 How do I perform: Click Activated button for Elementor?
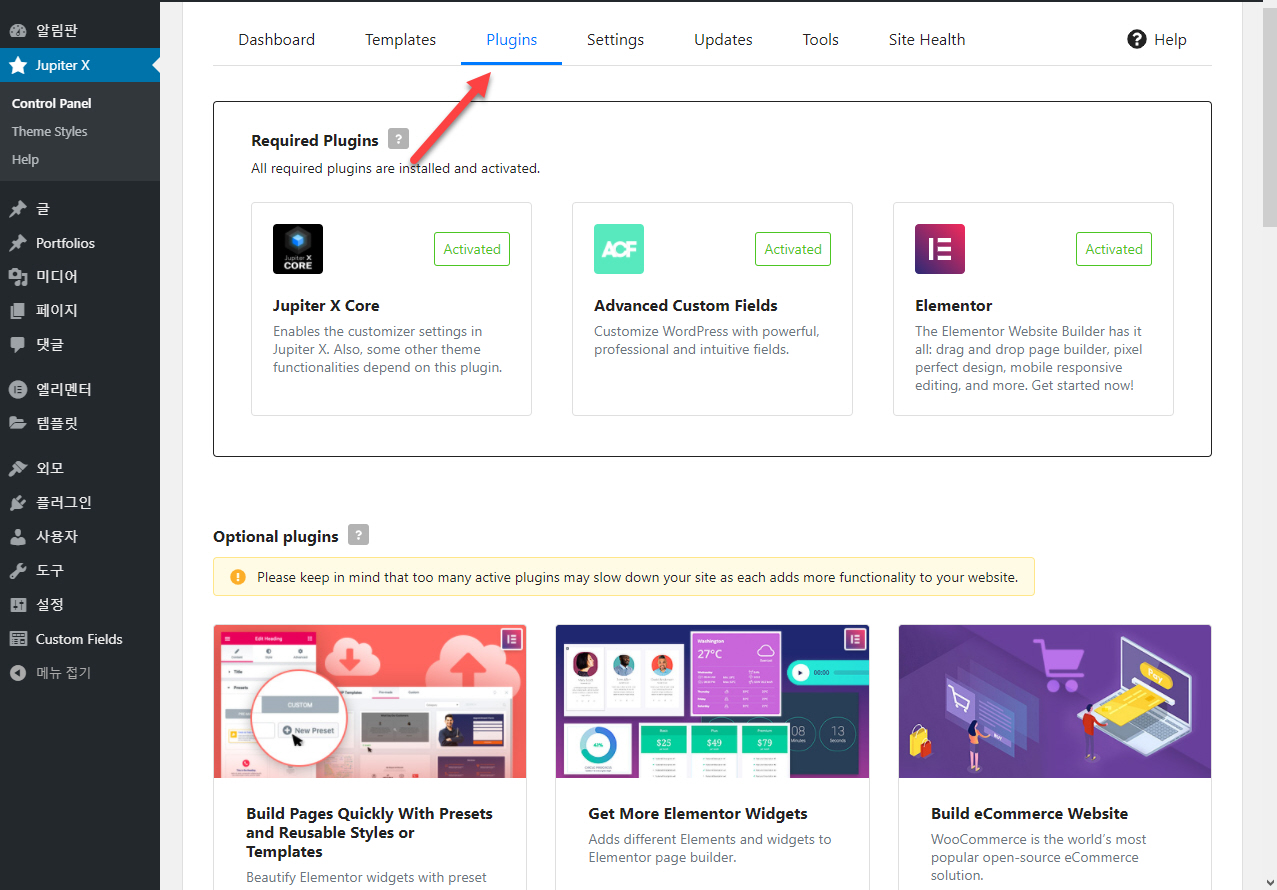click(1114, 249)
